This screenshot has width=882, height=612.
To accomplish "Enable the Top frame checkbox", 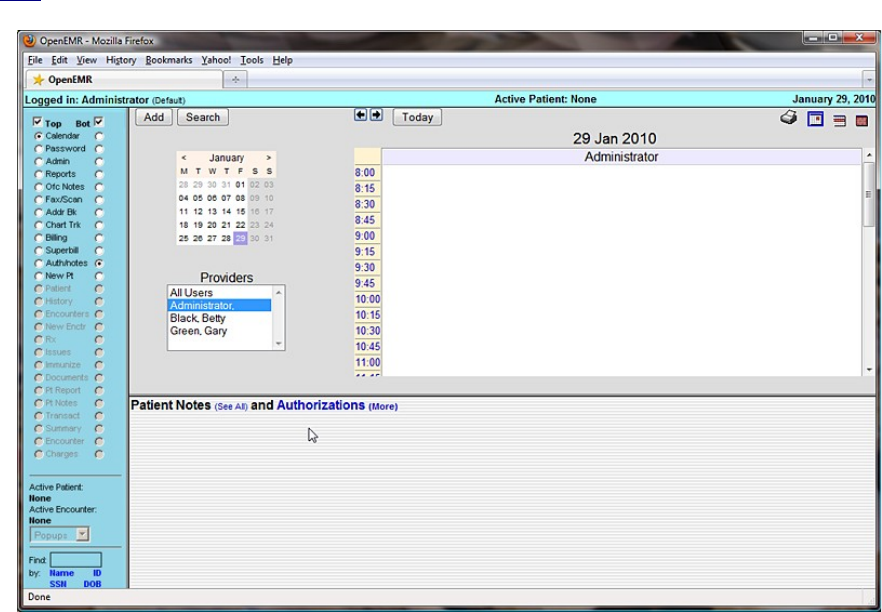I will pyautogui.click(x=38, y=122).
